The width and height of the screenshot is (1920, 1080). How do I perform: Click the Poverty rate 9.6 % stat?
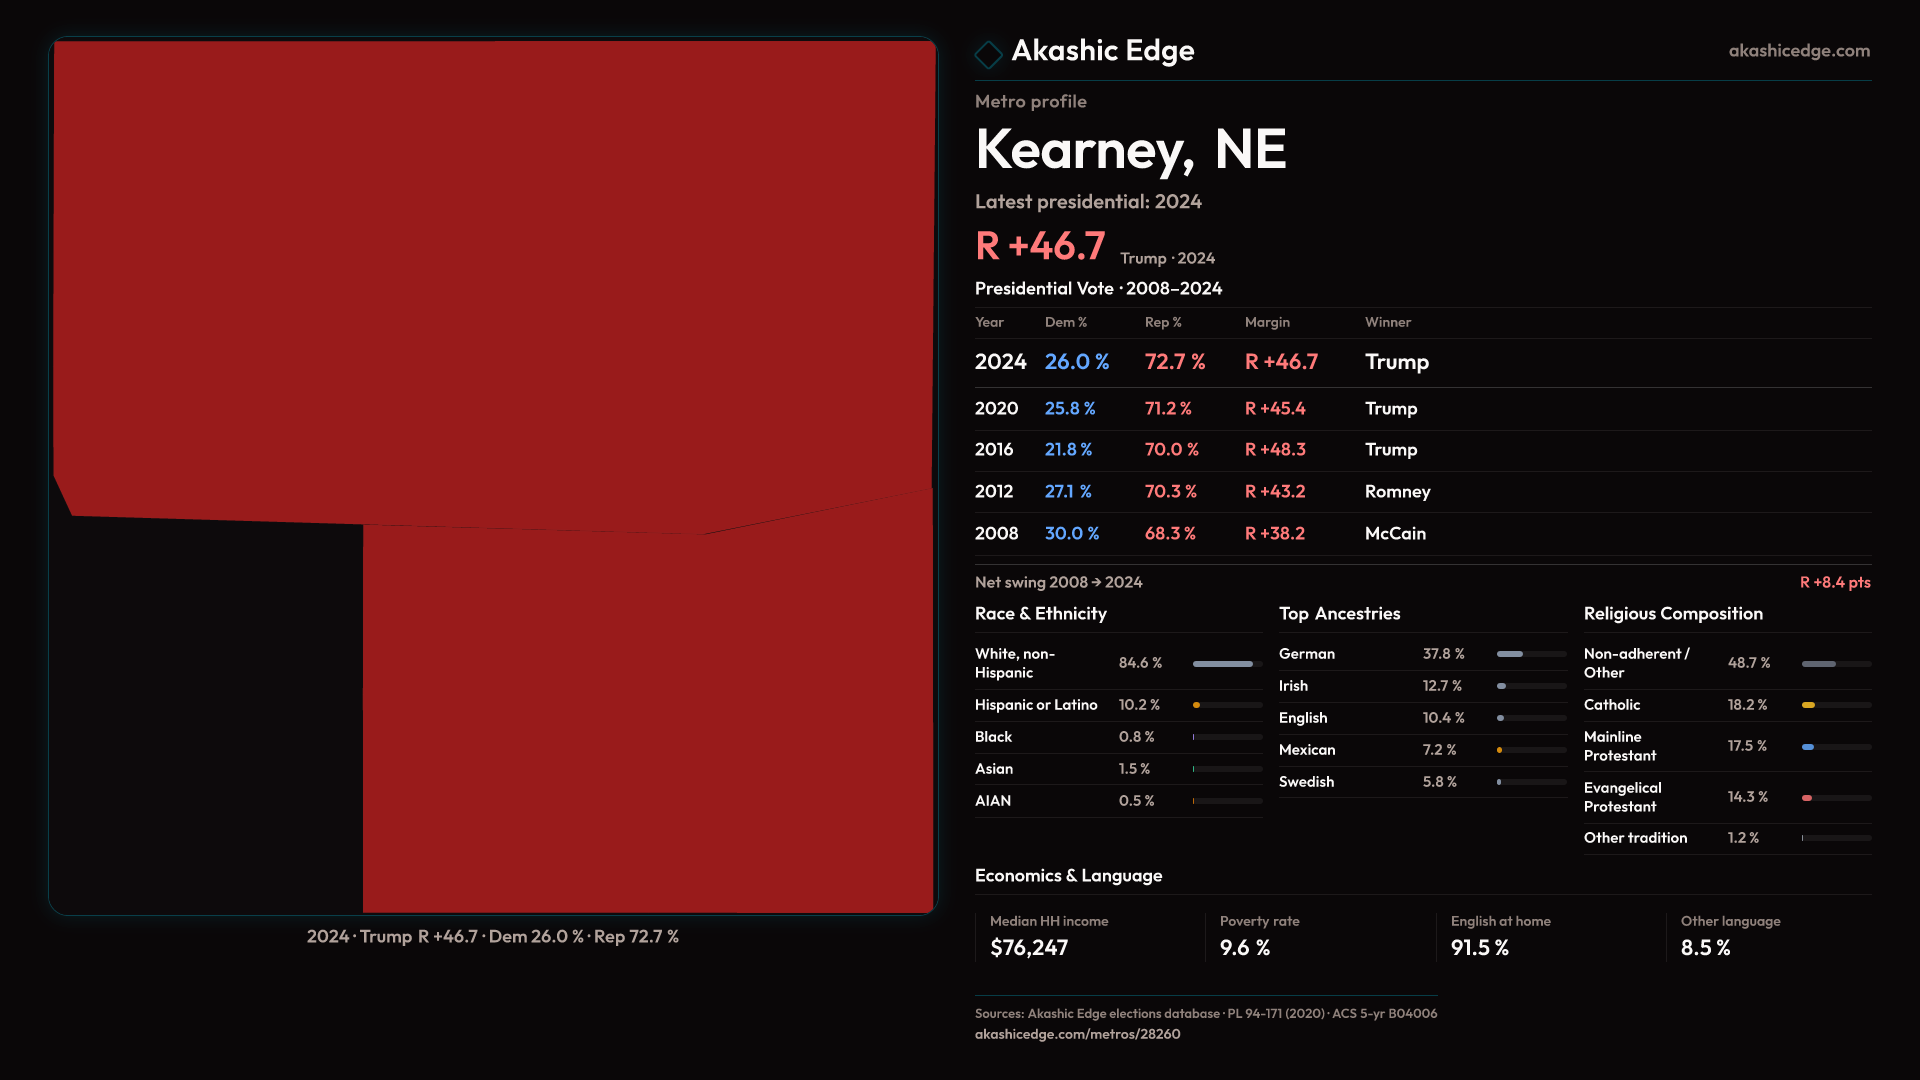[x=1245, y=948]
